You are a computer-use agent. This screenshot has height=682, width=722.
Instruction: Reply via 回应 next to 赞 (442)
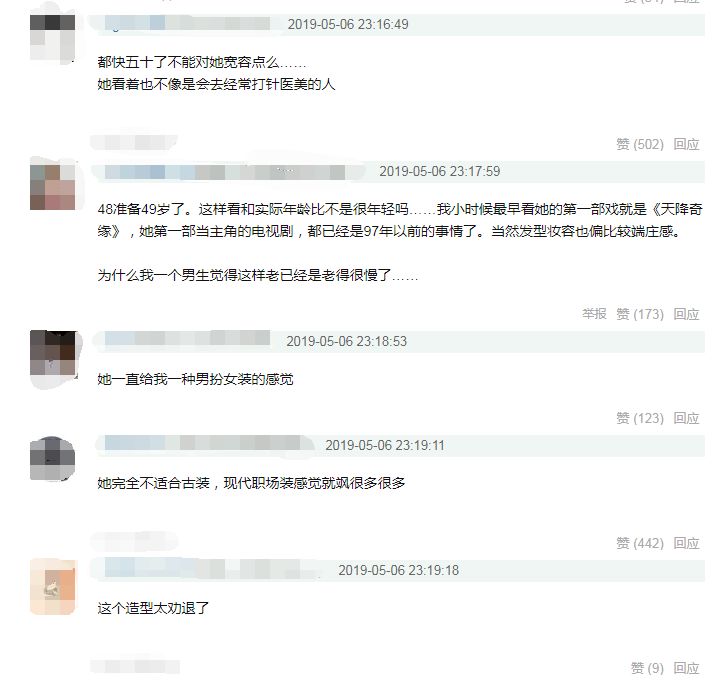pos(687,543)
